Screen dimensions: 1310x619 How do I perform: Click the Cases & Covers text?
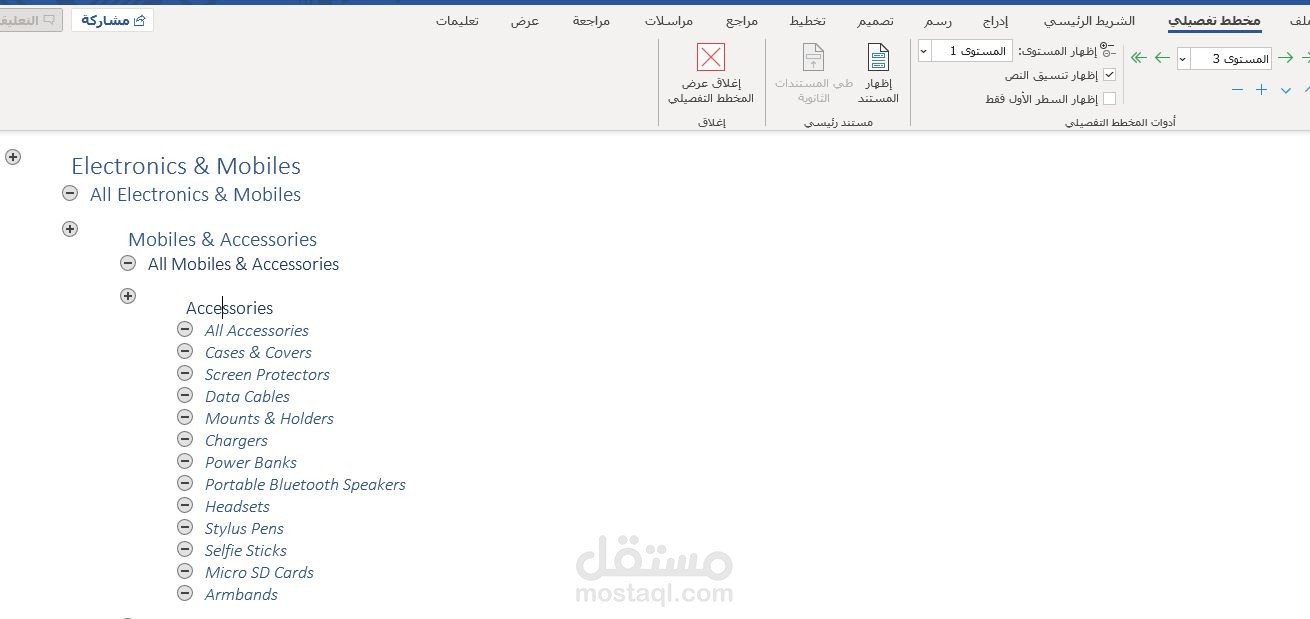(x=258, y=352)
